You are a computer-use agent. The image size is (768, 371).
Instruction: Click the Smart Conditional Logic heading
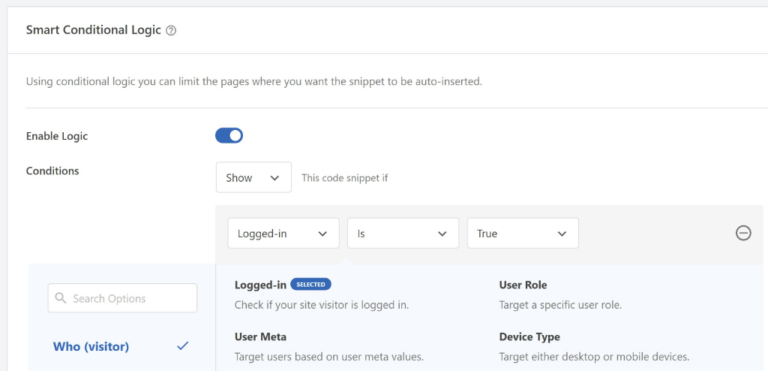(x=94, y=30)
